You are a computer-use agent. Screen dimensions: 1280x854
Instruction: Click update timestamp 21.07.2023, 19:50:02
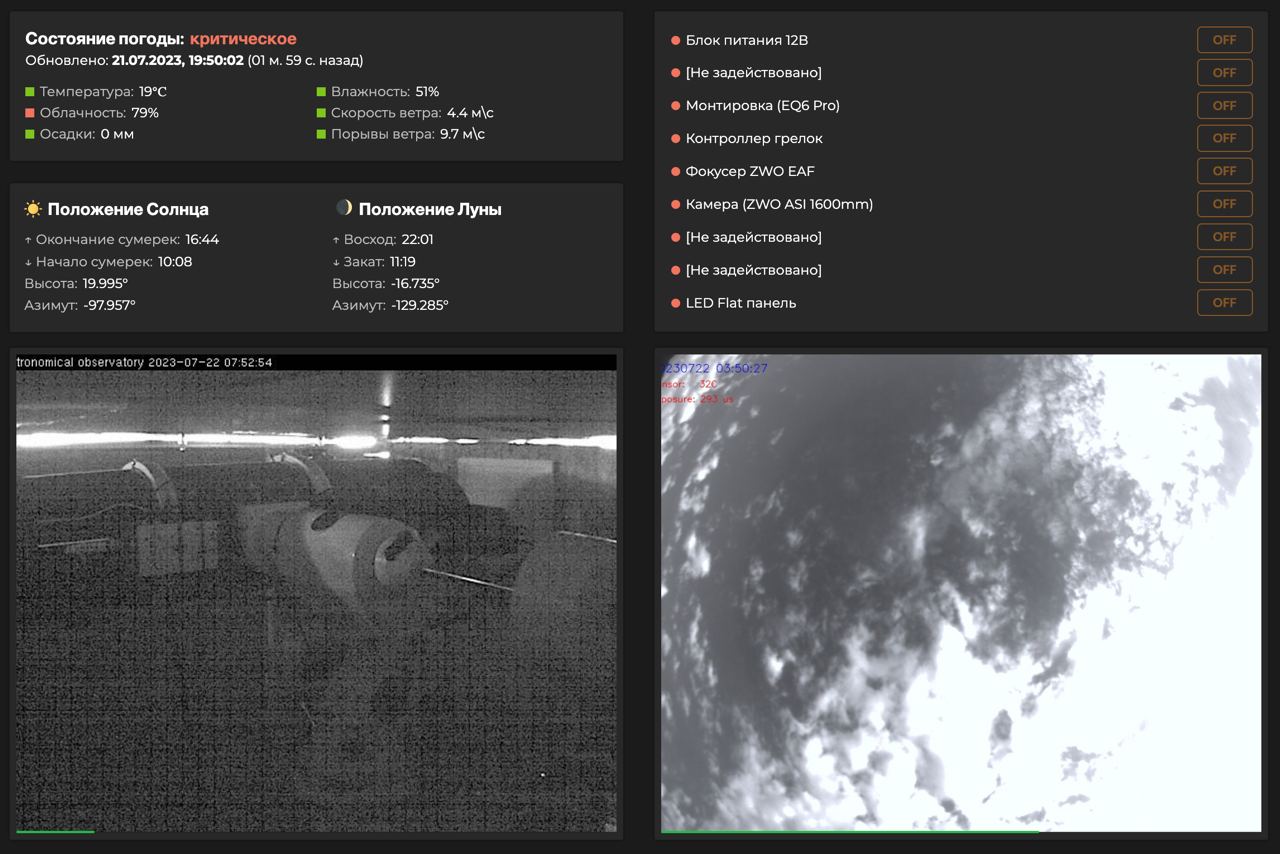[178, 61]
